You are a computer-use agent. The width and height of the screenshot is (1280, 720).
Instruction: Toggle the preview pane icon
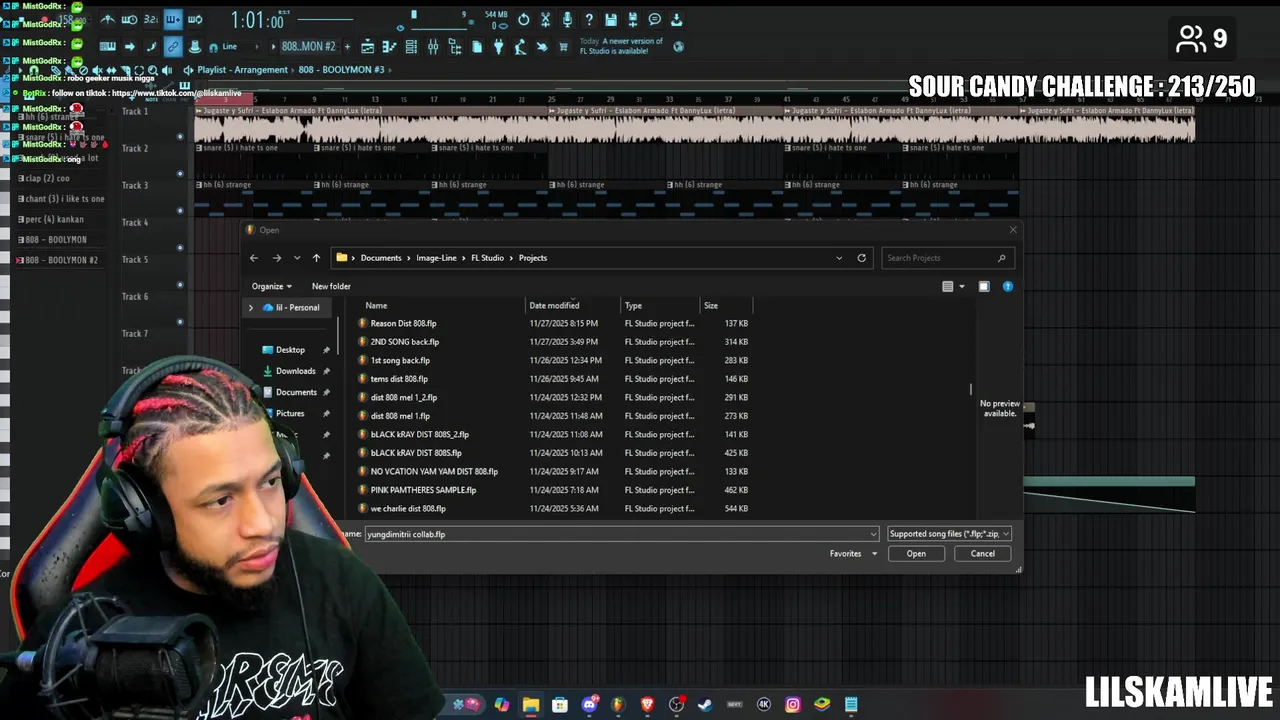coord(984,287)
